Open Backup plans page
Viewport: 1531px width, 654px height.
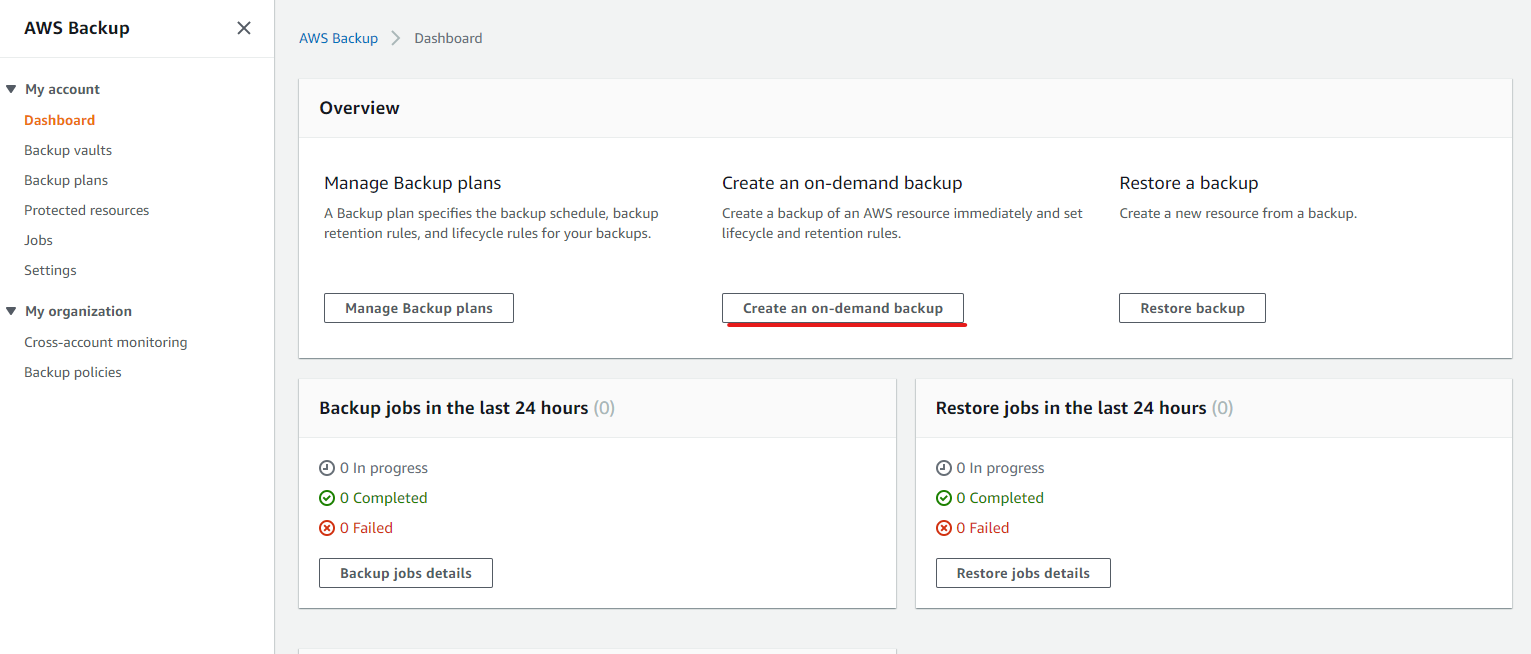coord(66,180)
